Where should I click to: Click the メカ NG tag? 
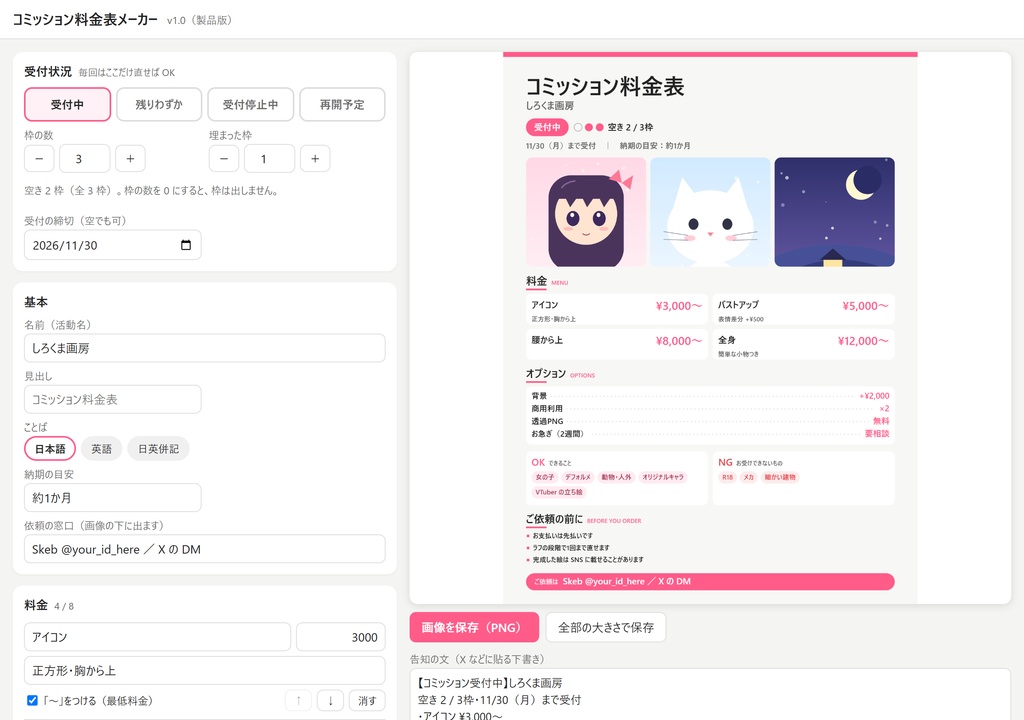748,477
